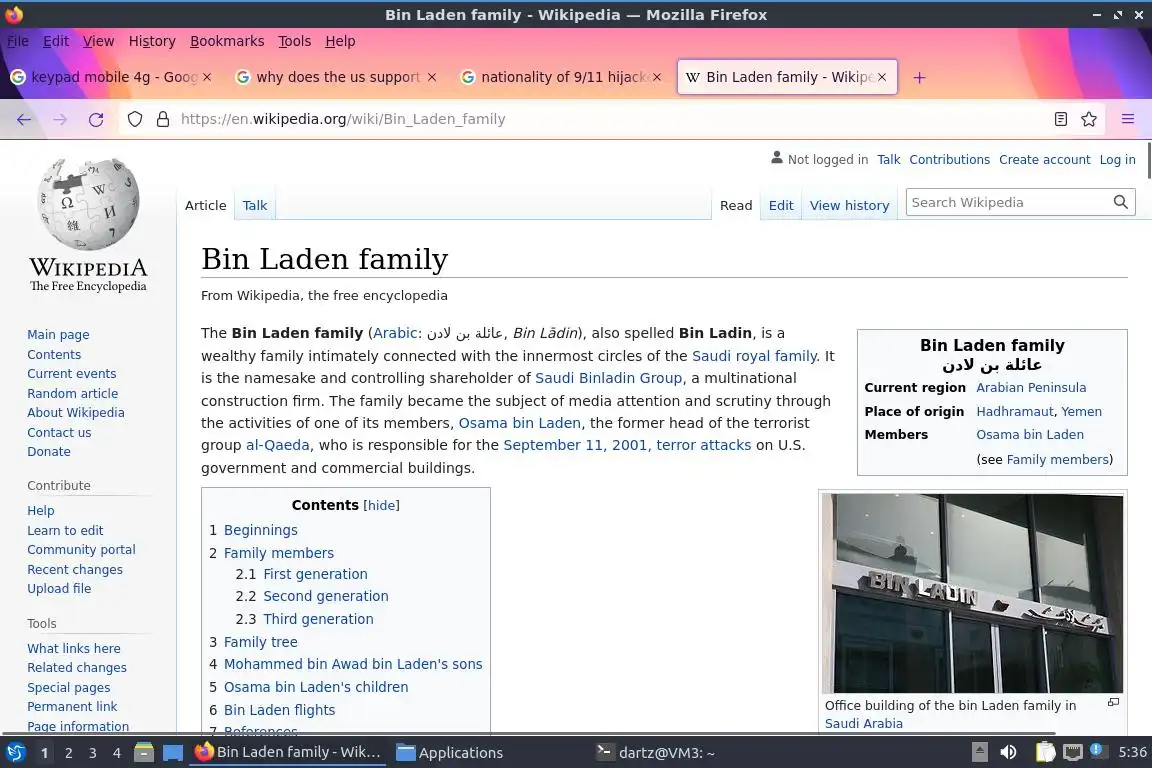The height and width of the screenshot is (768, 1152).
Task: Bookmark this page with the star icon
Action: click(1089, 119)
